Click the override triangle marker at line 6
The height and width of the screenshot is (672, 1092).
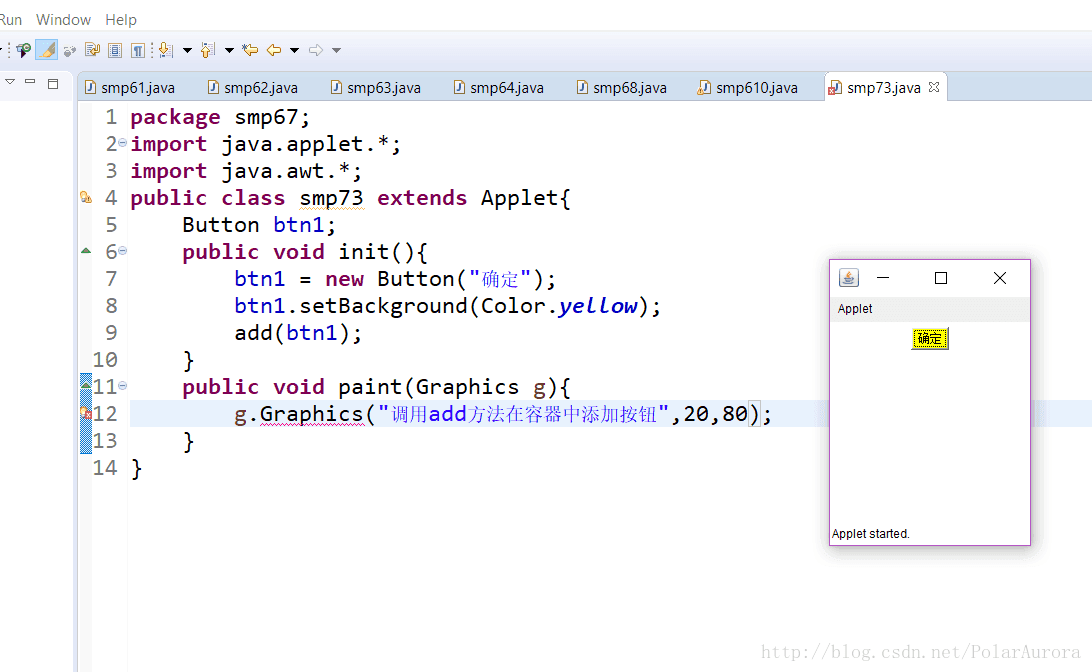[x=86, y=251]
